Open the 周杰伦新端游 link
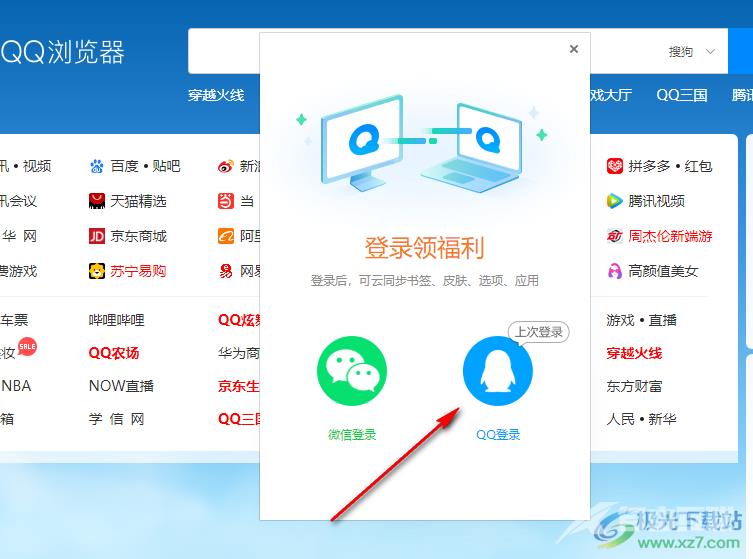 [670, 236]
